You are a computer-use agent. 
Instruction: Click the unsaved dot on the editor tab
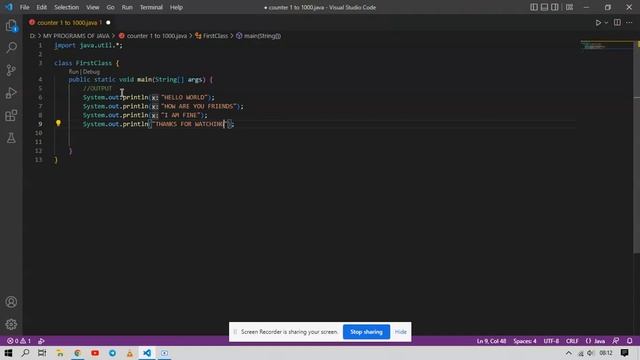[108, 22]
